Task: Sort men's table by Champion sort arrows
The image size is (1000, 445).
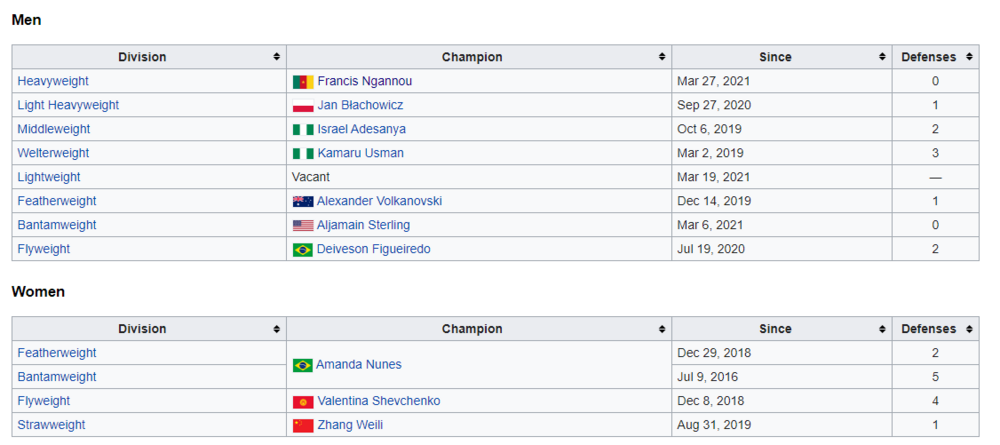Action: point(662,58)
